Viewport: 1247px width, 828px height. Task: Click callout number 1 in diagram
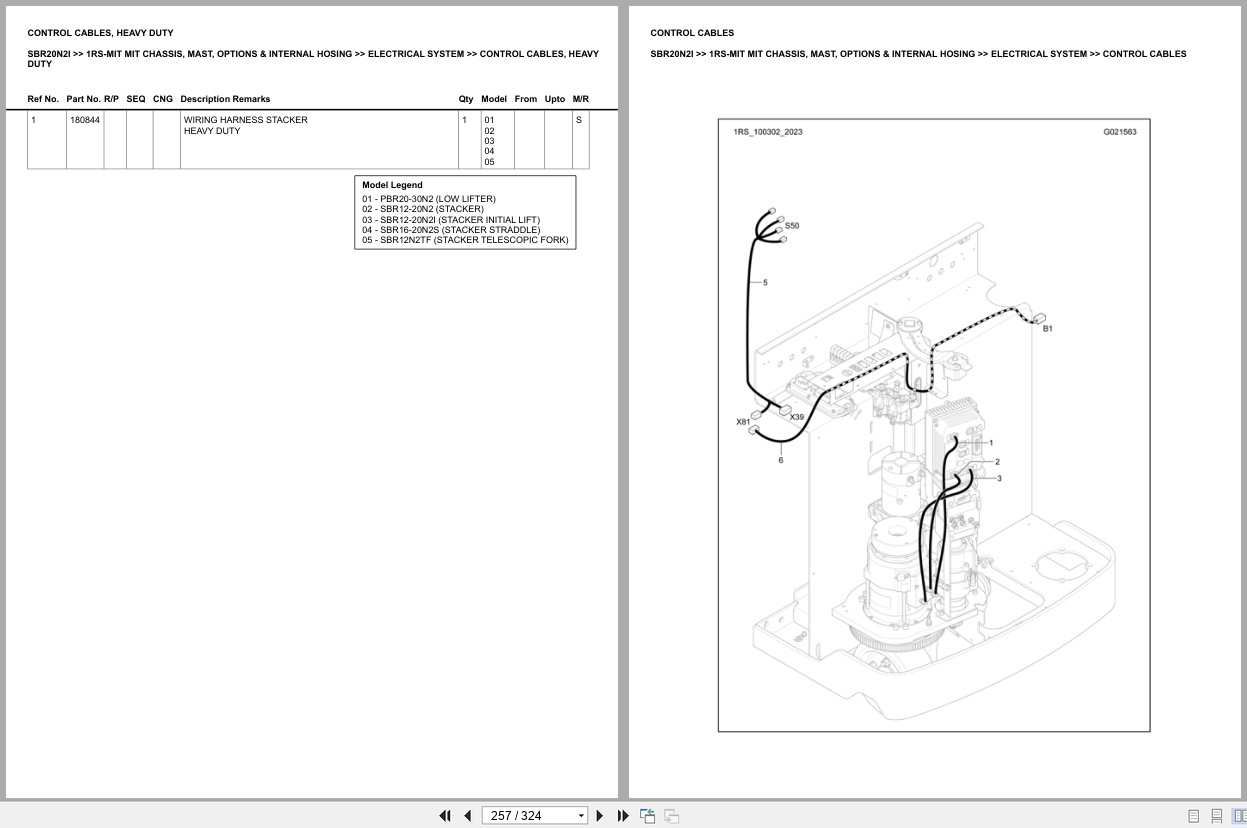(991, 442)
